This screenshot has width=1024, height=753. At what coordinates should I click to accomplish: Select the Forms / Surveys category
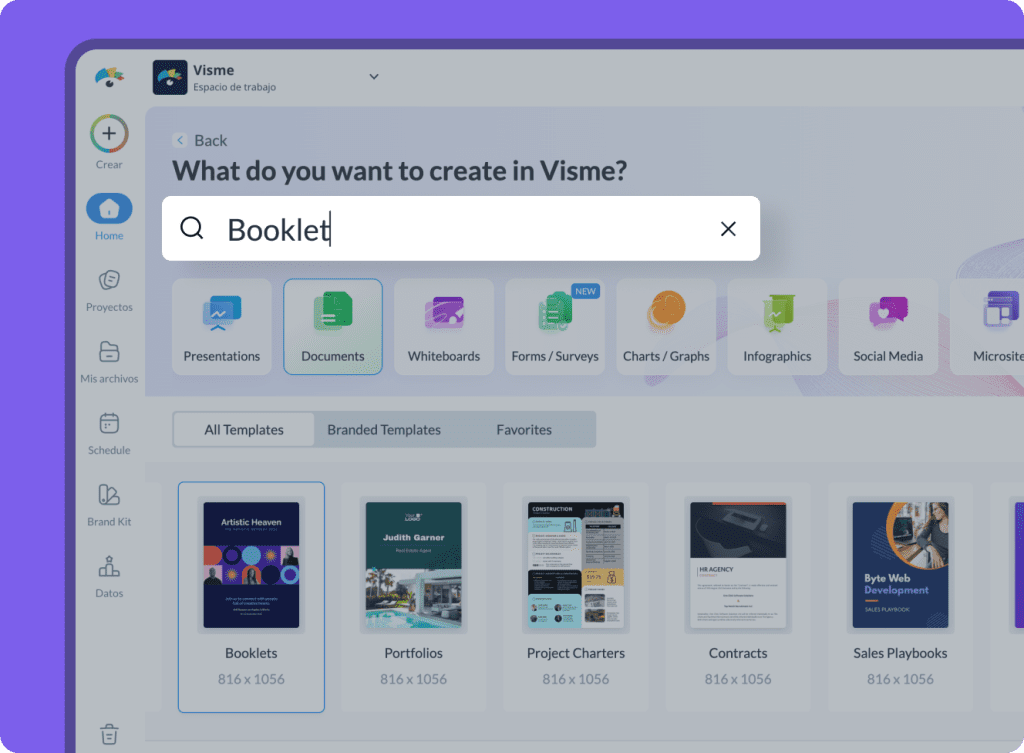[555, 327]
